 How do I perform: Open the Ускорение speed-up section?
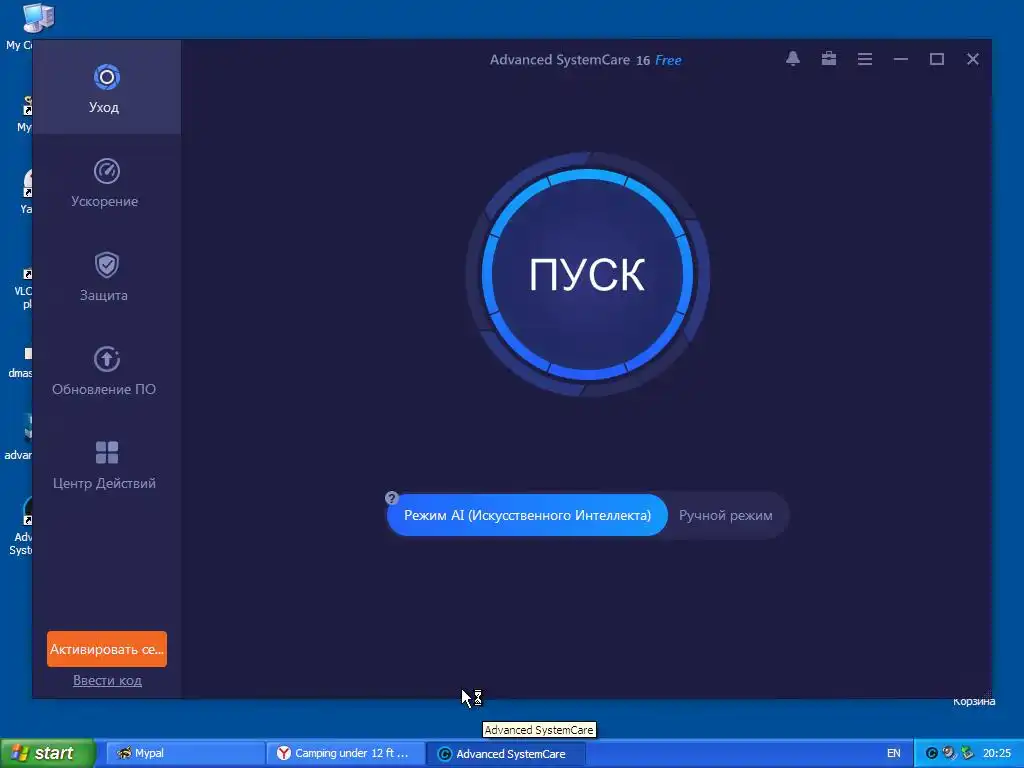[106, 183]
